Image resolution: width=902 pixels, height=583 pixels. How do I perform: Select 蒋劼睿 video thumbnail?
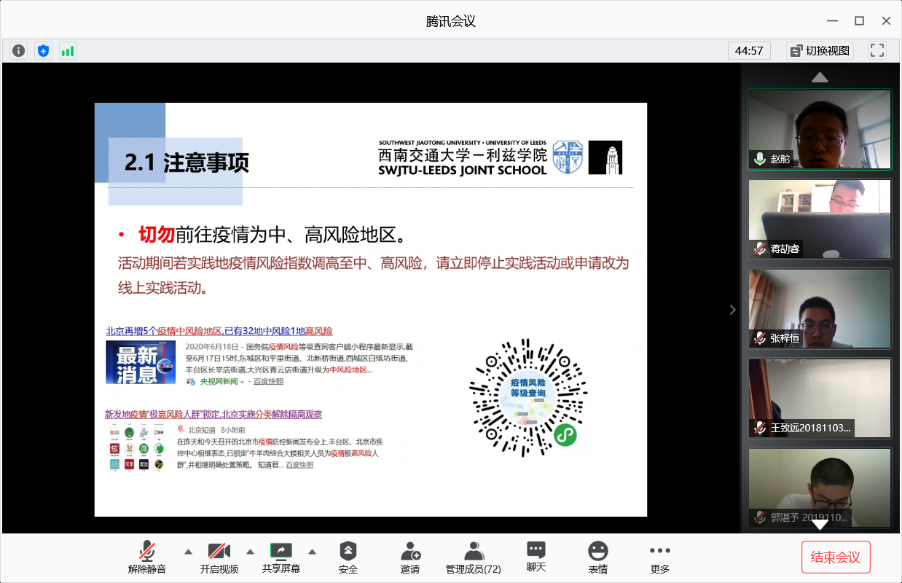pyautogui.click(x=820, y=219)
